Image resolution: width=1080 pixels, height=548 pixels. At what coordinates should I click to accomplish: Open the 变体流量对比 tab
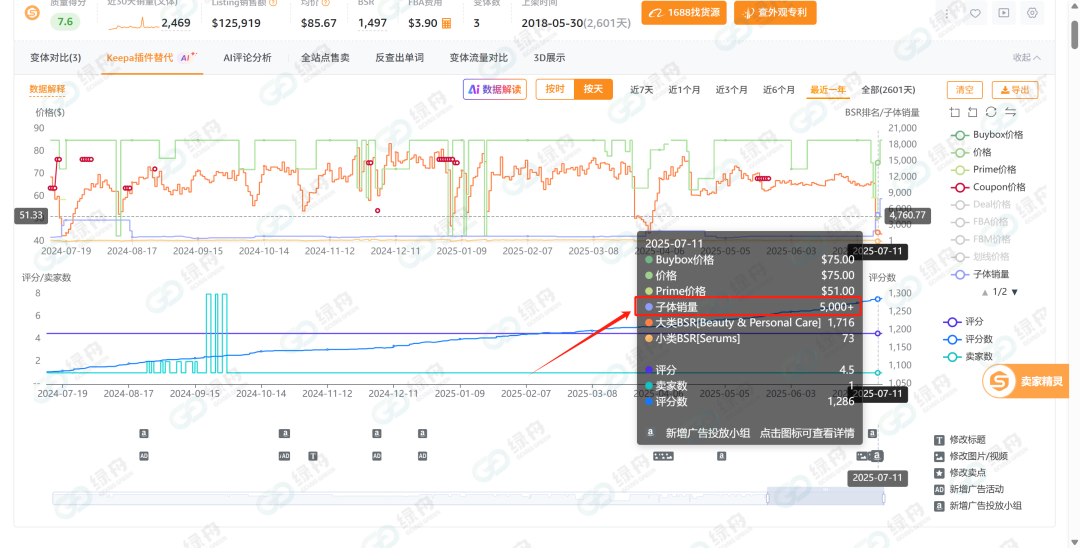[479, 58]
